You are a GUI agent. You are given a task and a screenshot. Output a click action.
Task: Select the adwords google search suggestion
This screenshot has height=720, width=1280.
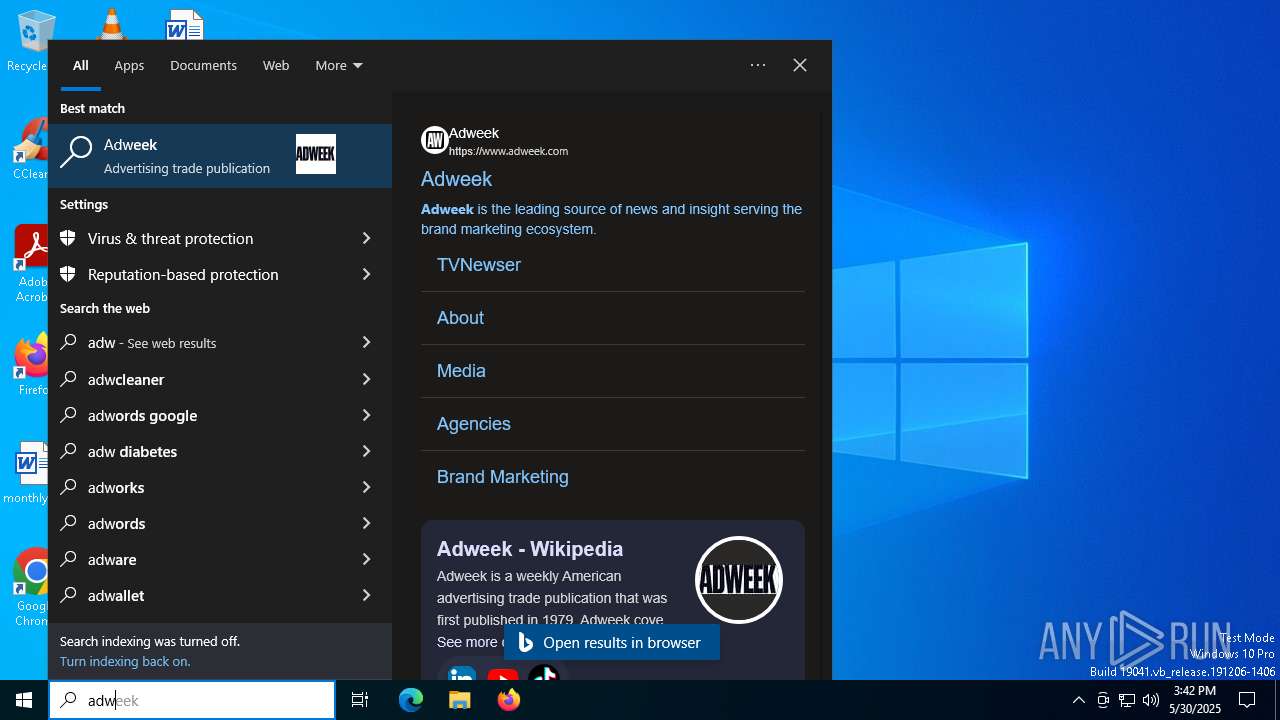click(220, 415)
